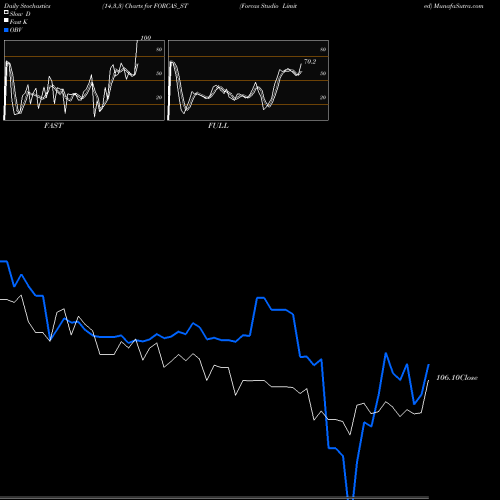Click the 106.10Close price label
The height and width of the screenshot is (500, 500).
click(457, 378)
